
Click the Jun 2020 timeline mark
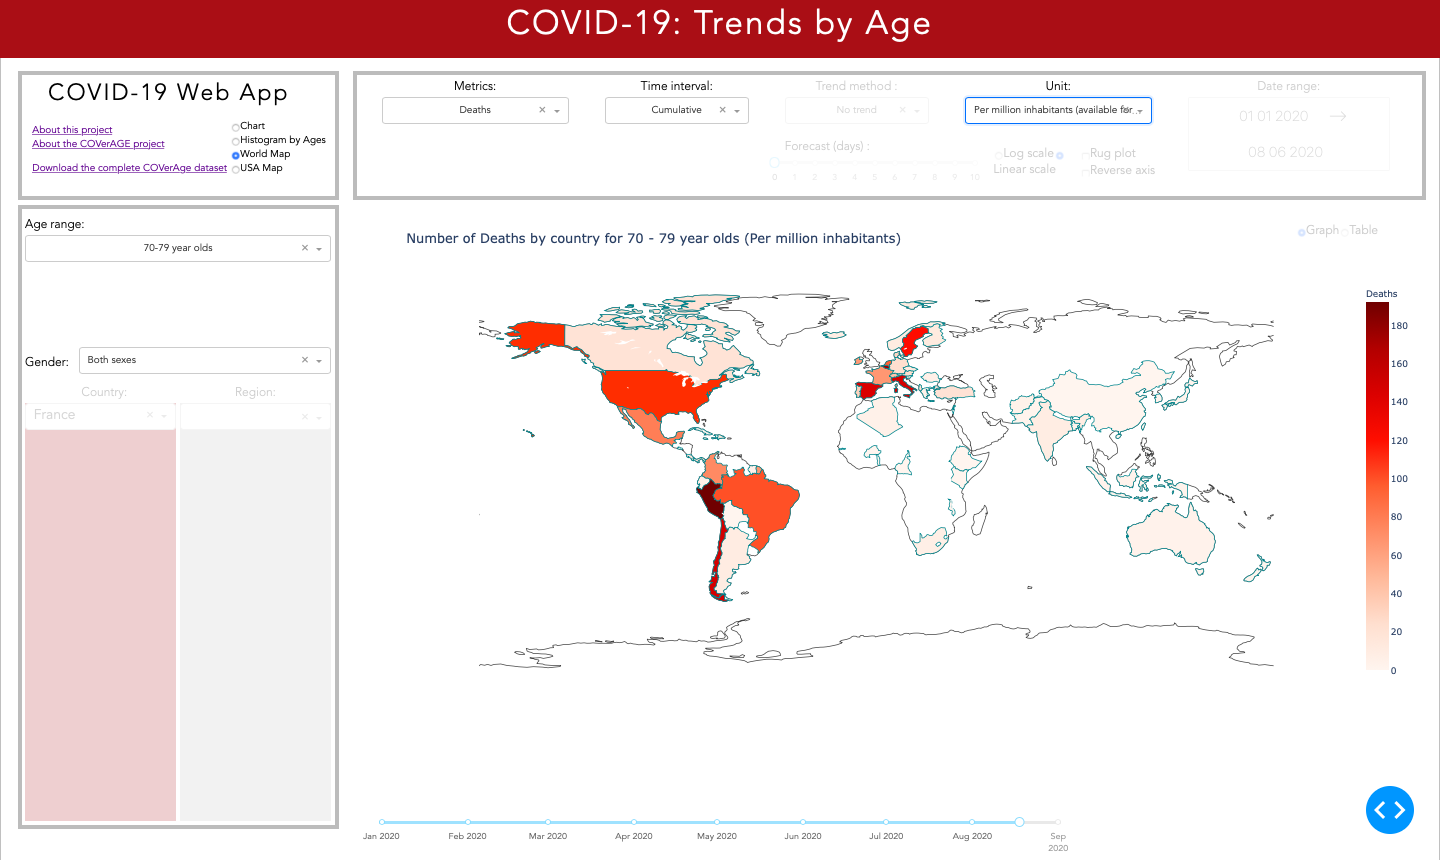click(803, 836)
